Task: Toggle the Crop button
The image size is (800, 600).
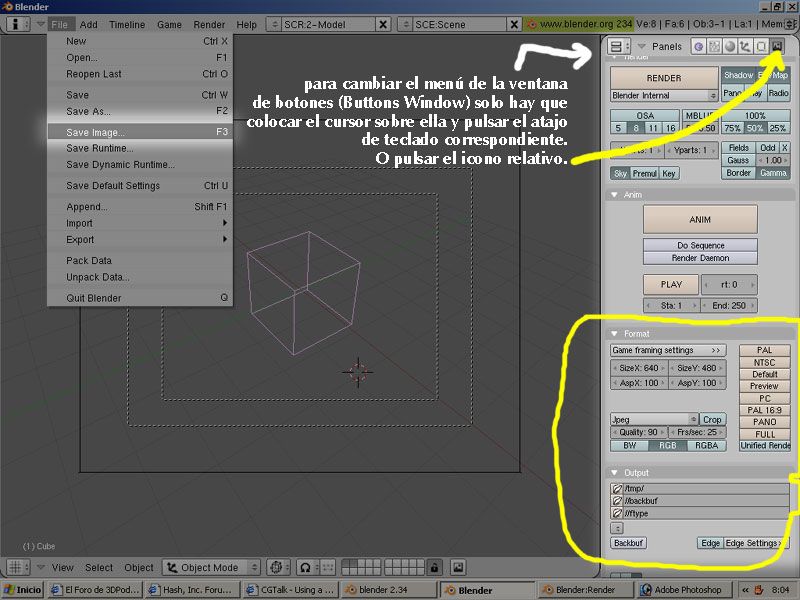Action: coord(712,419)
